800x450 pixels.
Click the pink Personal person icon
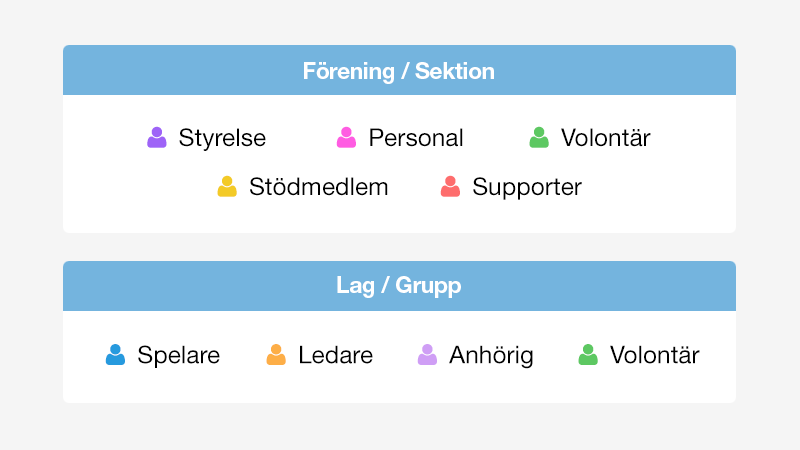click(x=347, y=138)
